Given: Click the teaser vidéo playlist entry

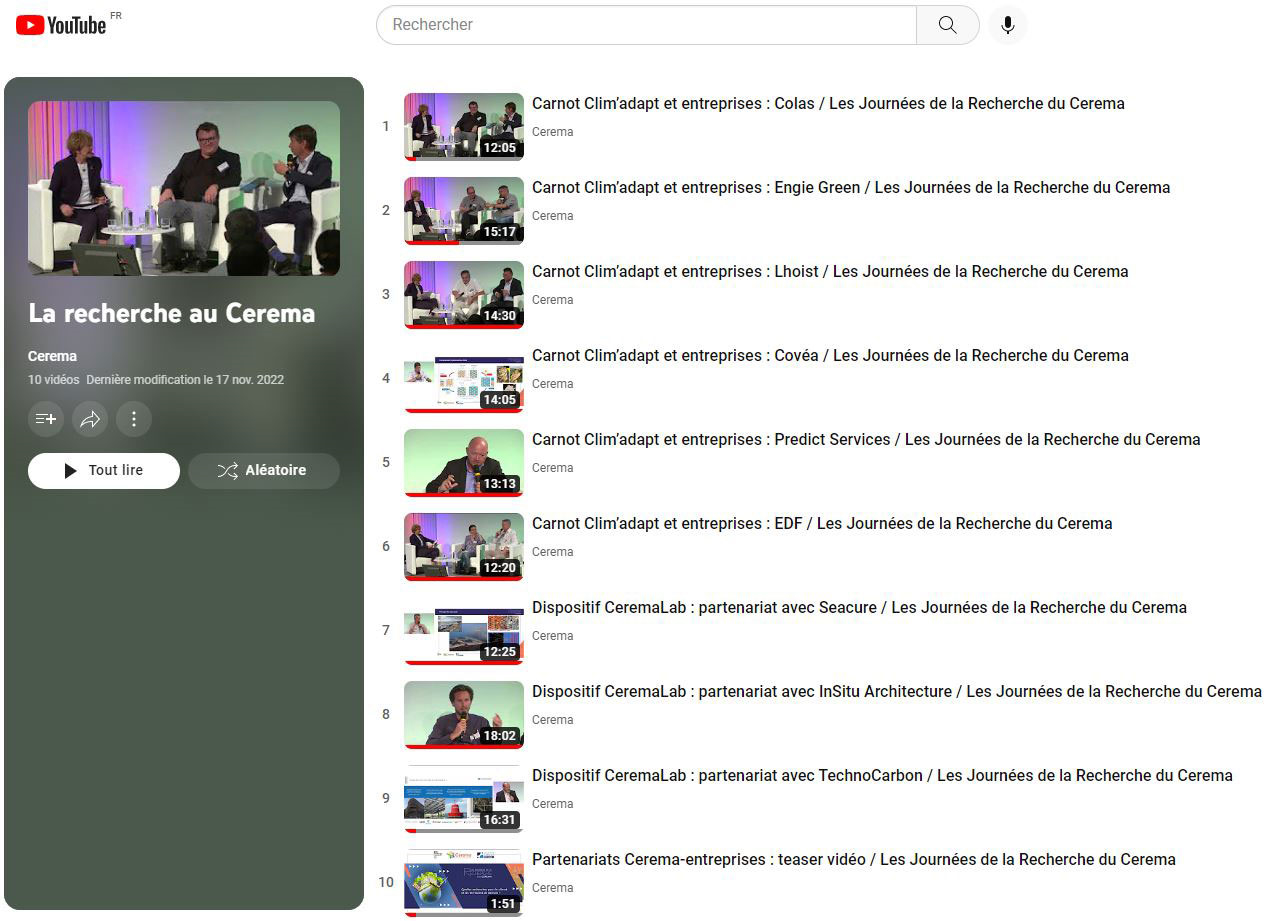Looking at the screenshot, I should coord(855,859).
